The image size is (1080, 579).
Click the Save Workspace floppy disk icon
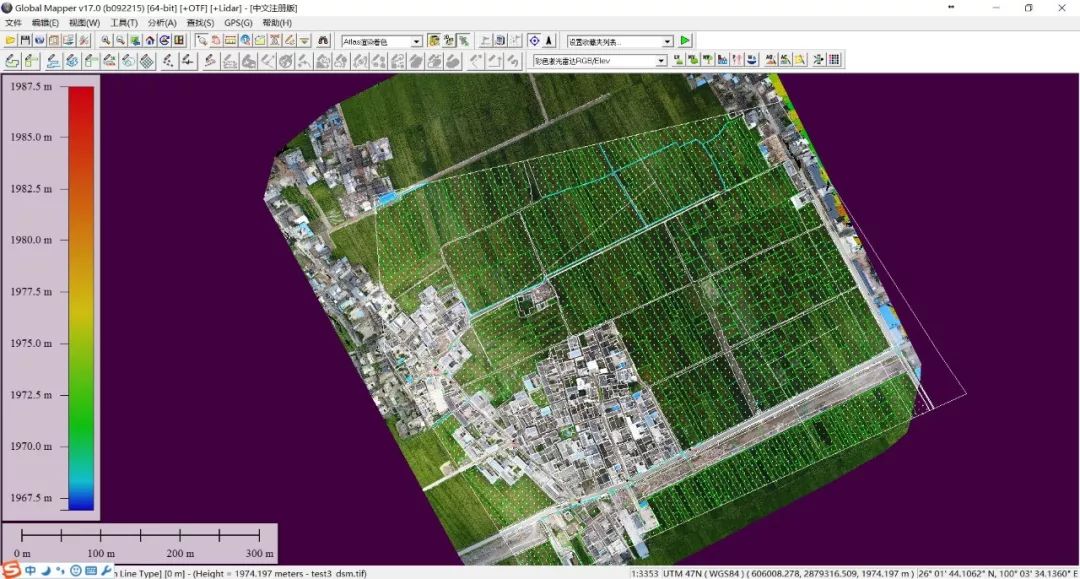(x=25, y=41)
